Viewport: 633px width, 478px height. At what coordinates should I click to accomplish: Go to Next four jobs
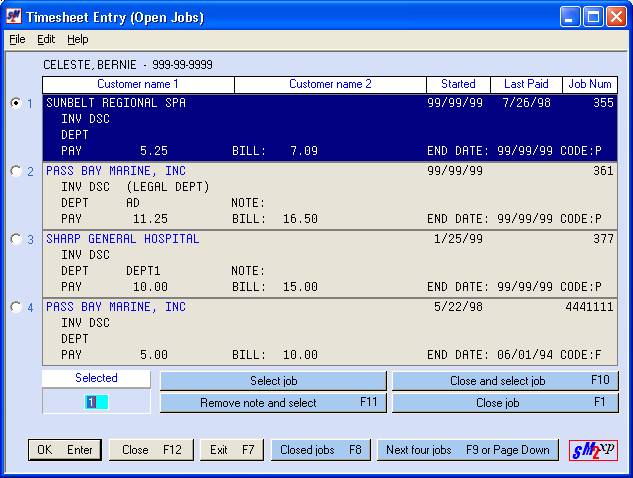click(468, 450)
